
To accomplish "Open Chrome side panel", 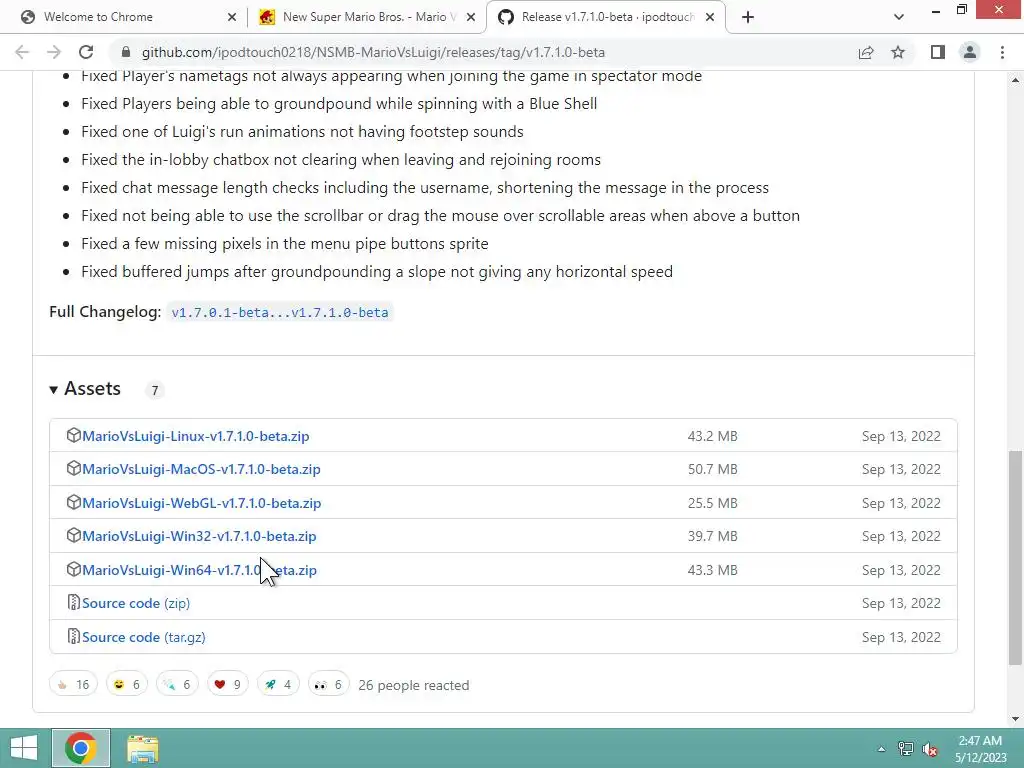I will pos(938,52).
